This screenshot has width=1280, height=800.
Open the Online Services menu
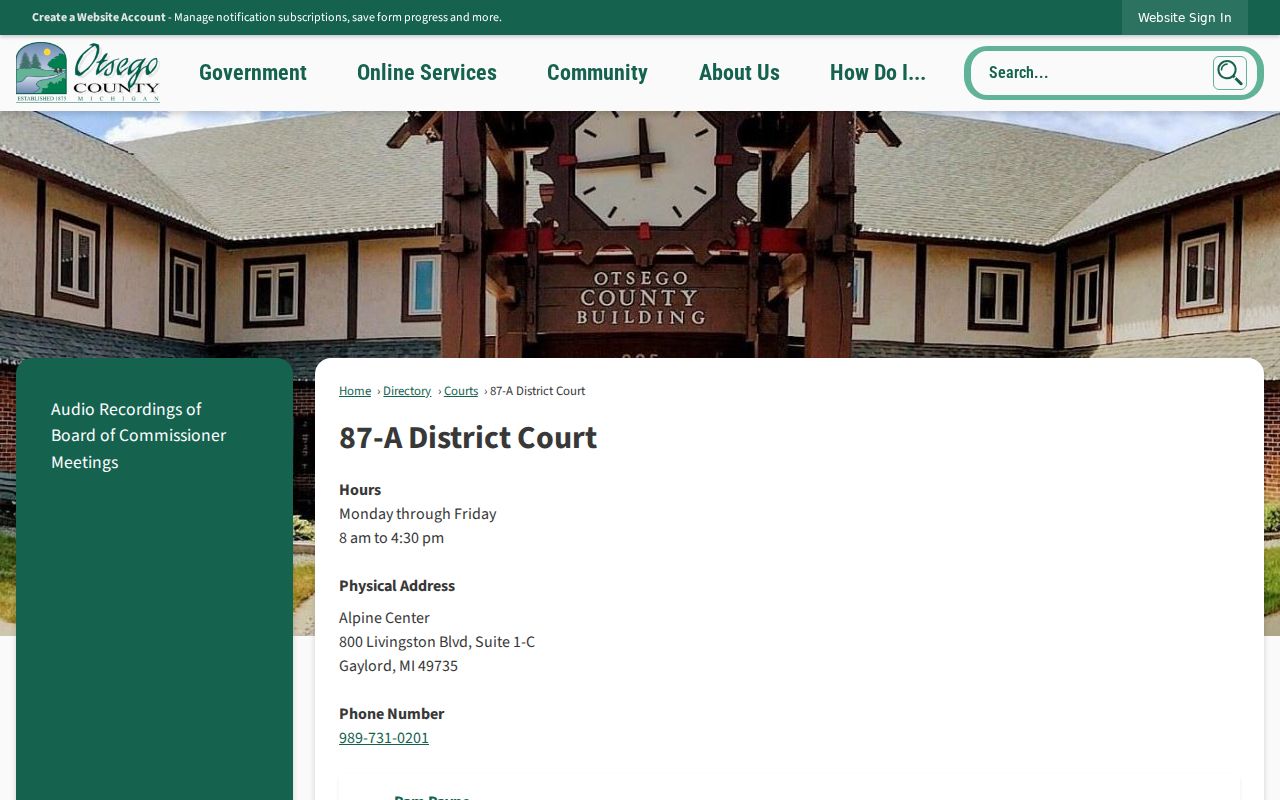427,73
